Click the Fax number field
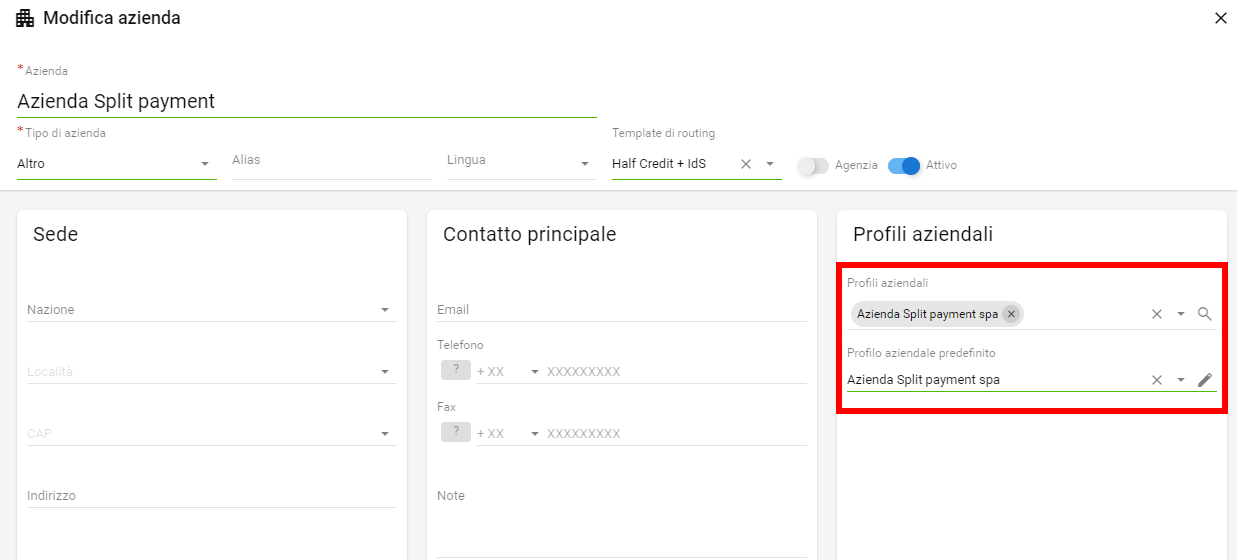1237x560 pixels. (x=676, y=434)
